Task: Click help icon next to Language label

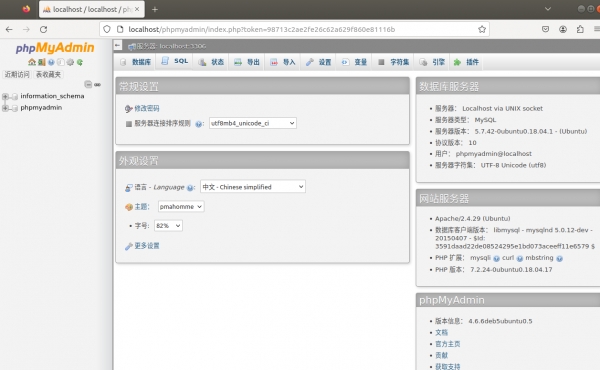Action: pos(190,188)
